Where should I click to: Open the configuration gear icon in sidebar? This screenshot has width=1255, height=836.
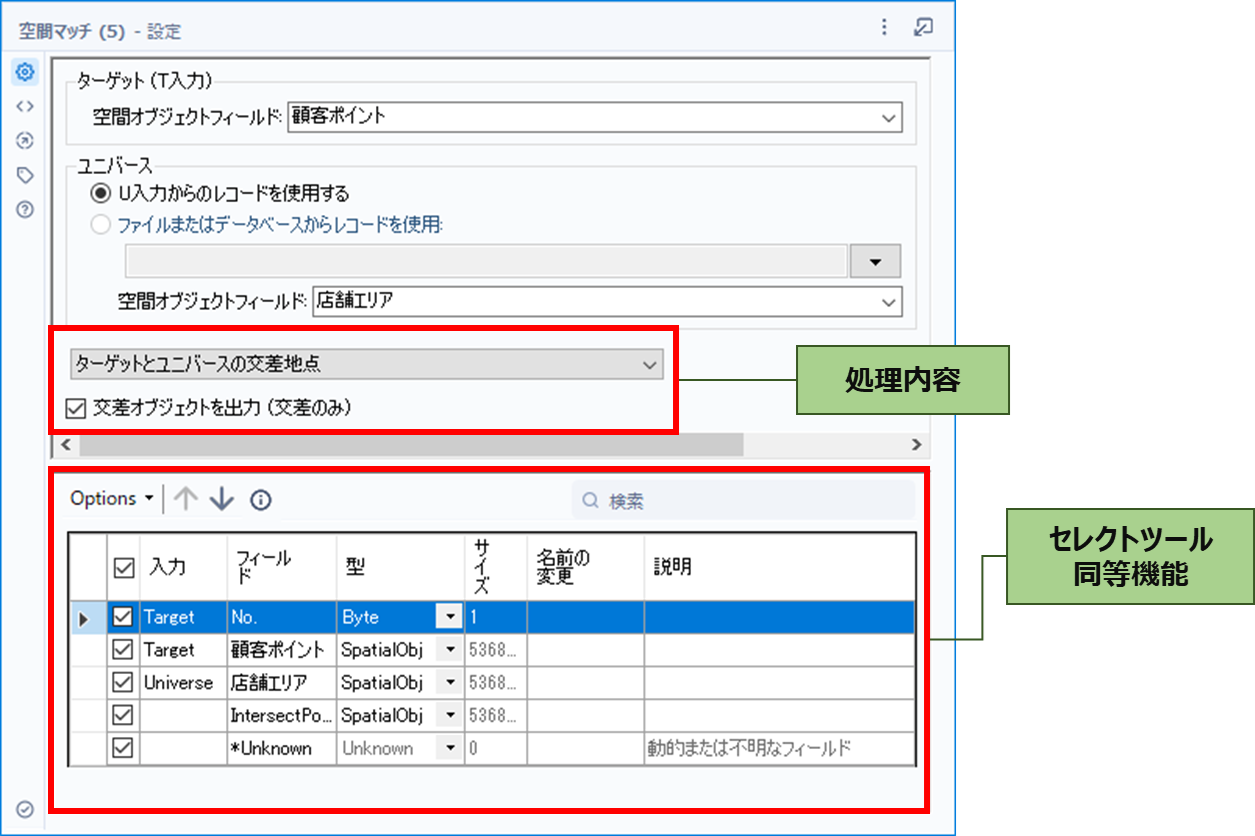[25, 72]
